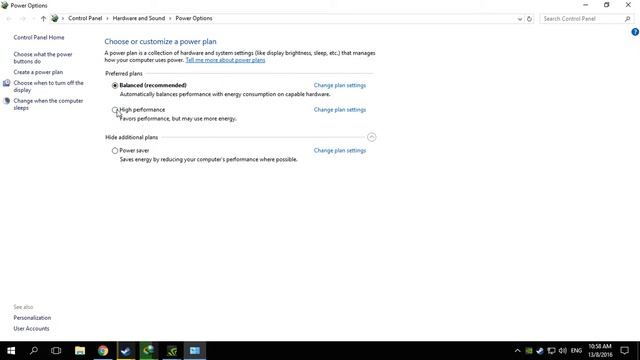Select the Balanced (recommended) power plan
The width and height of the screenshot is (640, 360).
pyautogui.click(x=115, y=85)
